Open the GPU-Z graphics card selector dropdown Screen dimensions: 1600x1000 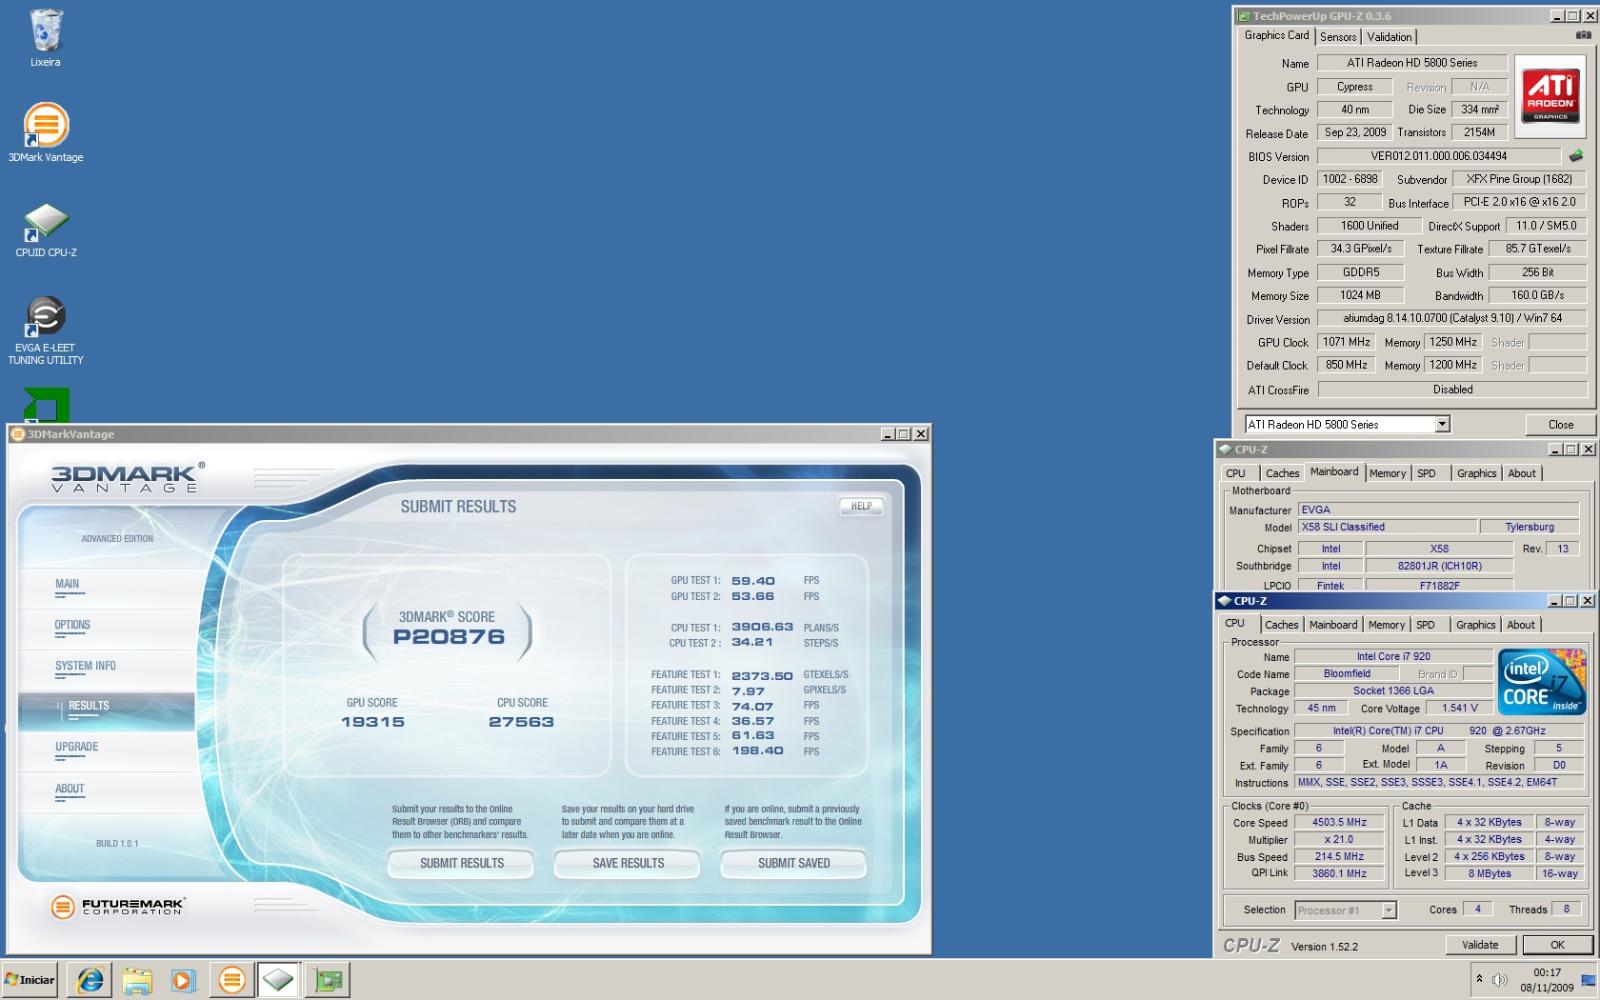coord(1442,424)
